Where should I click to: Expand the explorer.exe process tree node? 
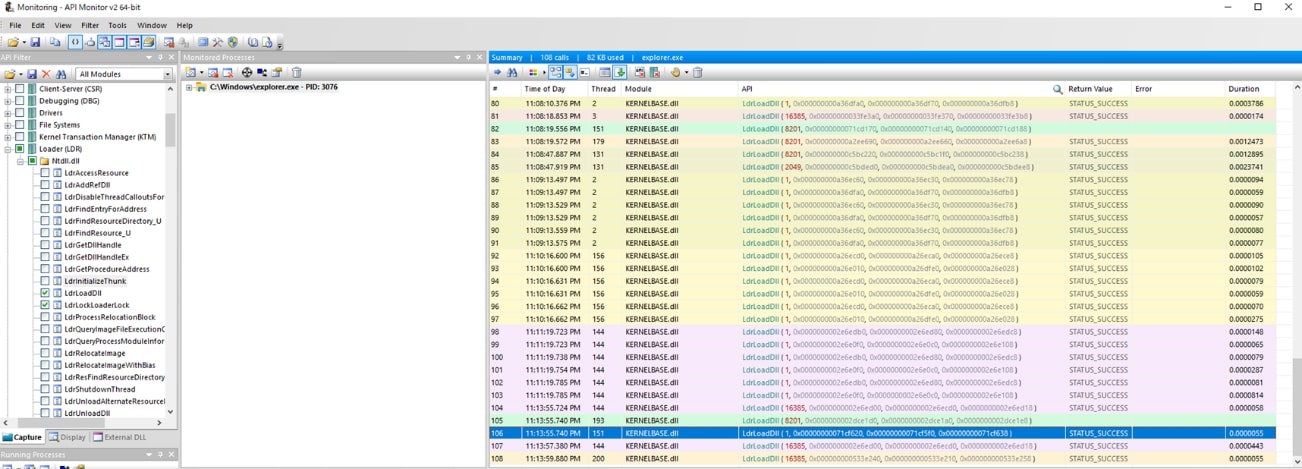click(x=189, y=88)
